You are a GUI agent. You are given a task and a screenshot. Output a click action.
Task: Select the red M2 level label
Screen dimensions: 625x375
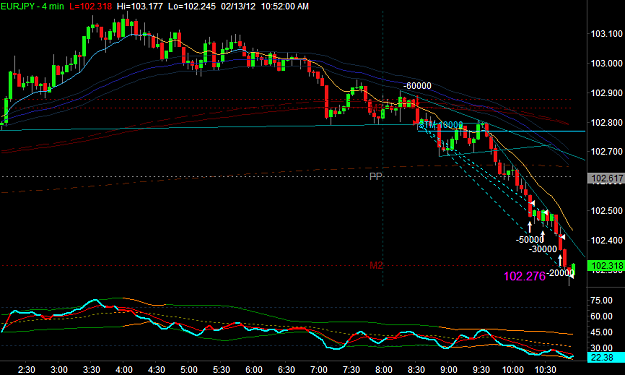pos(376,265)
